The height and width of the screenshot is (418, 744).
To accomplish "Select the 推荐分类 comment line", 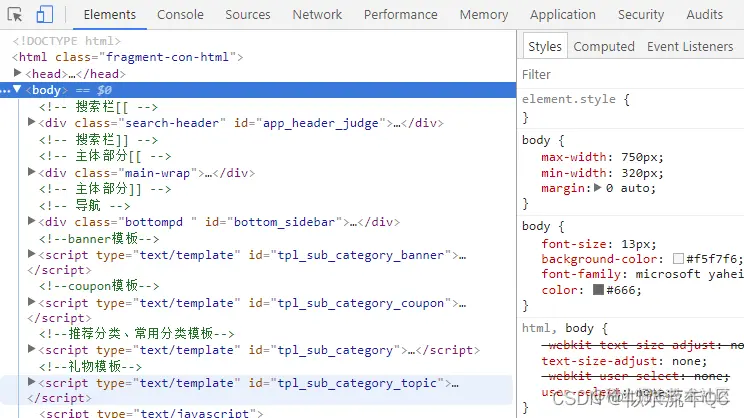I will tap(137, 334).
